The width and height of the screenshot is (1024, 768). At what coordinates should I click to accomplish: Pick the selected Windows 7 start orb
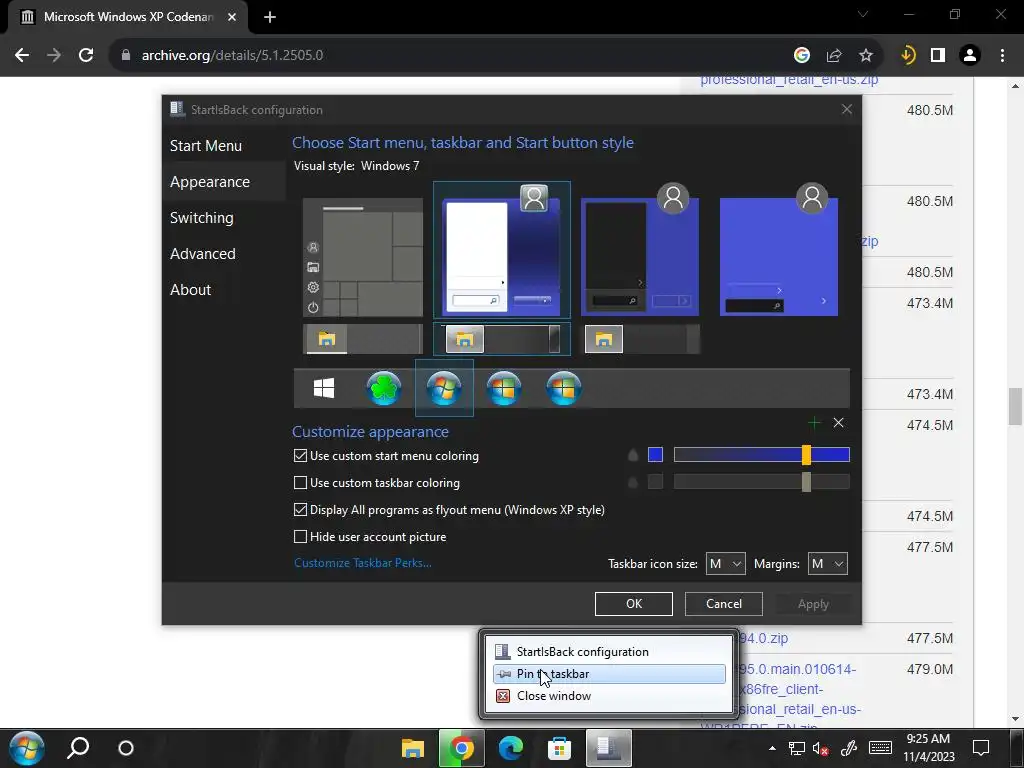pos(444,388)
